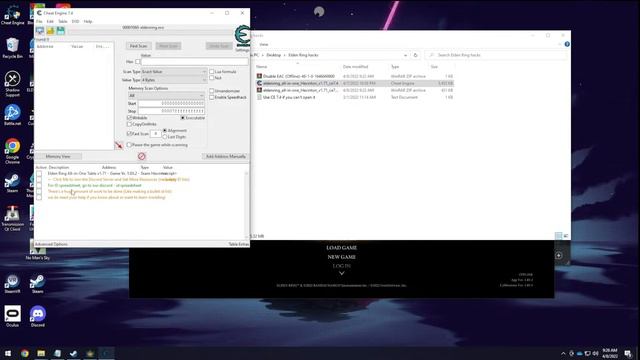Expand the Explorer address bar history dropdown
Viewport: 640px width, 360px height.
point(405,55)
